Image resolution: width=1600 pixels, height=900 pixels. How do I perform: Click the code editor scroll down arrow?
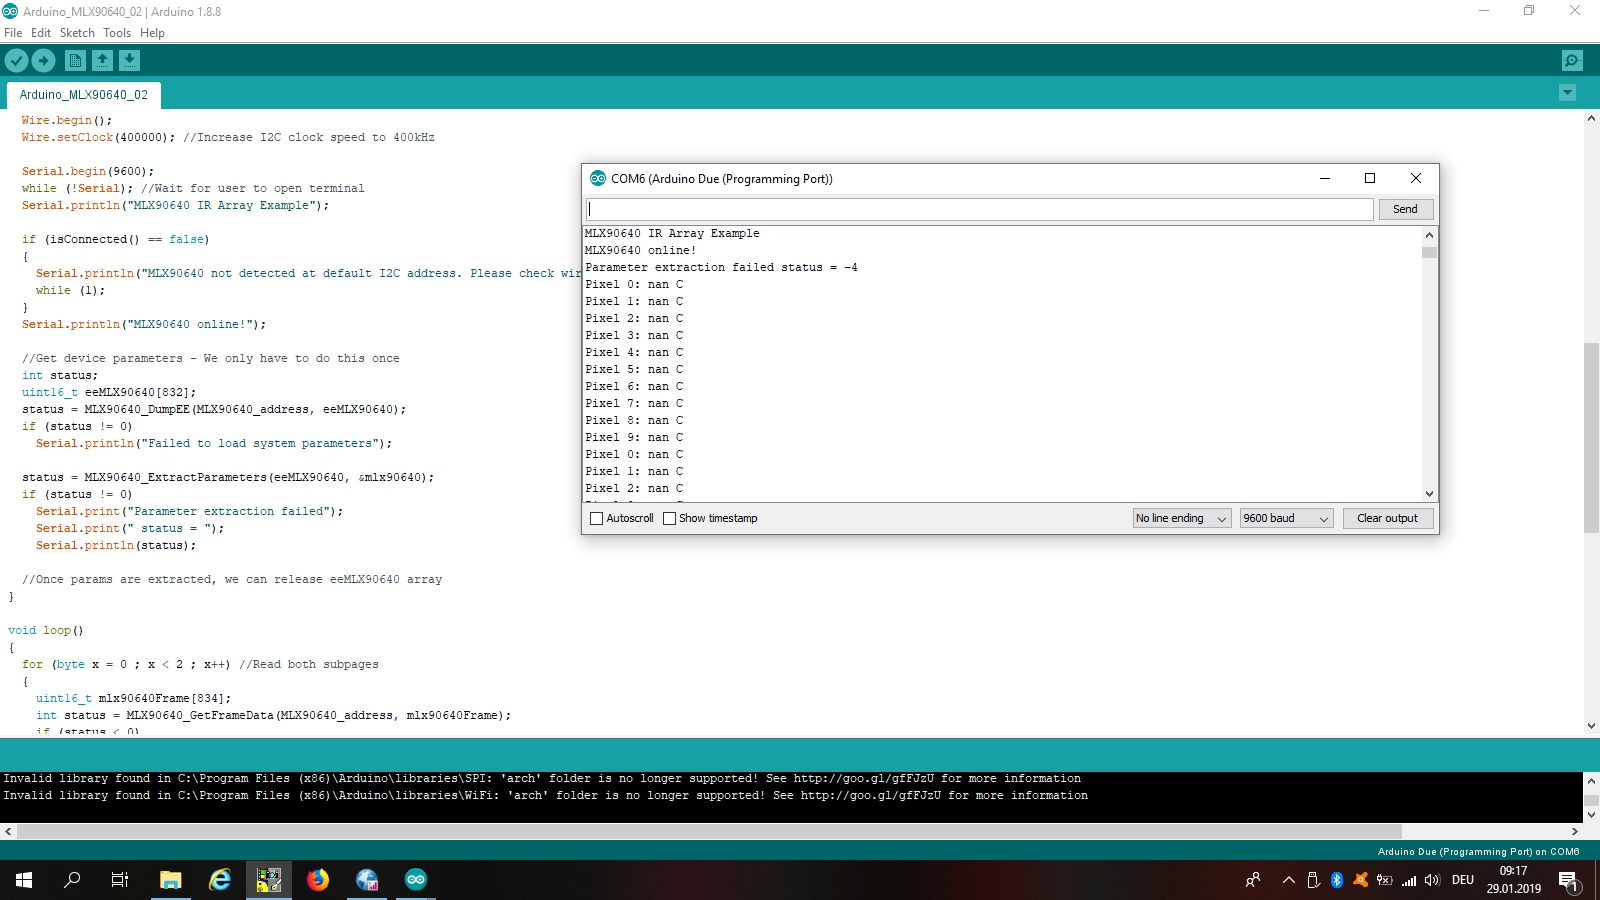click(1591, 726)
